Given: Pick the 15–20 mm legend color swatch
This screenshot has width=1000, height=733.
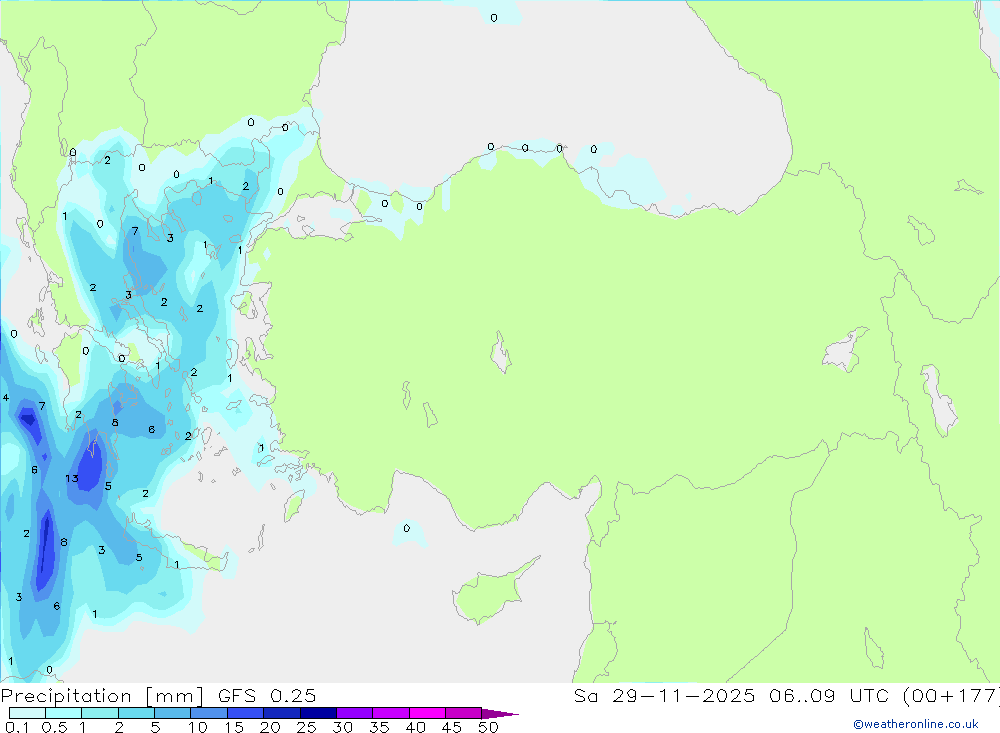Looking at the screenshot, I should (x=246, y=713).
